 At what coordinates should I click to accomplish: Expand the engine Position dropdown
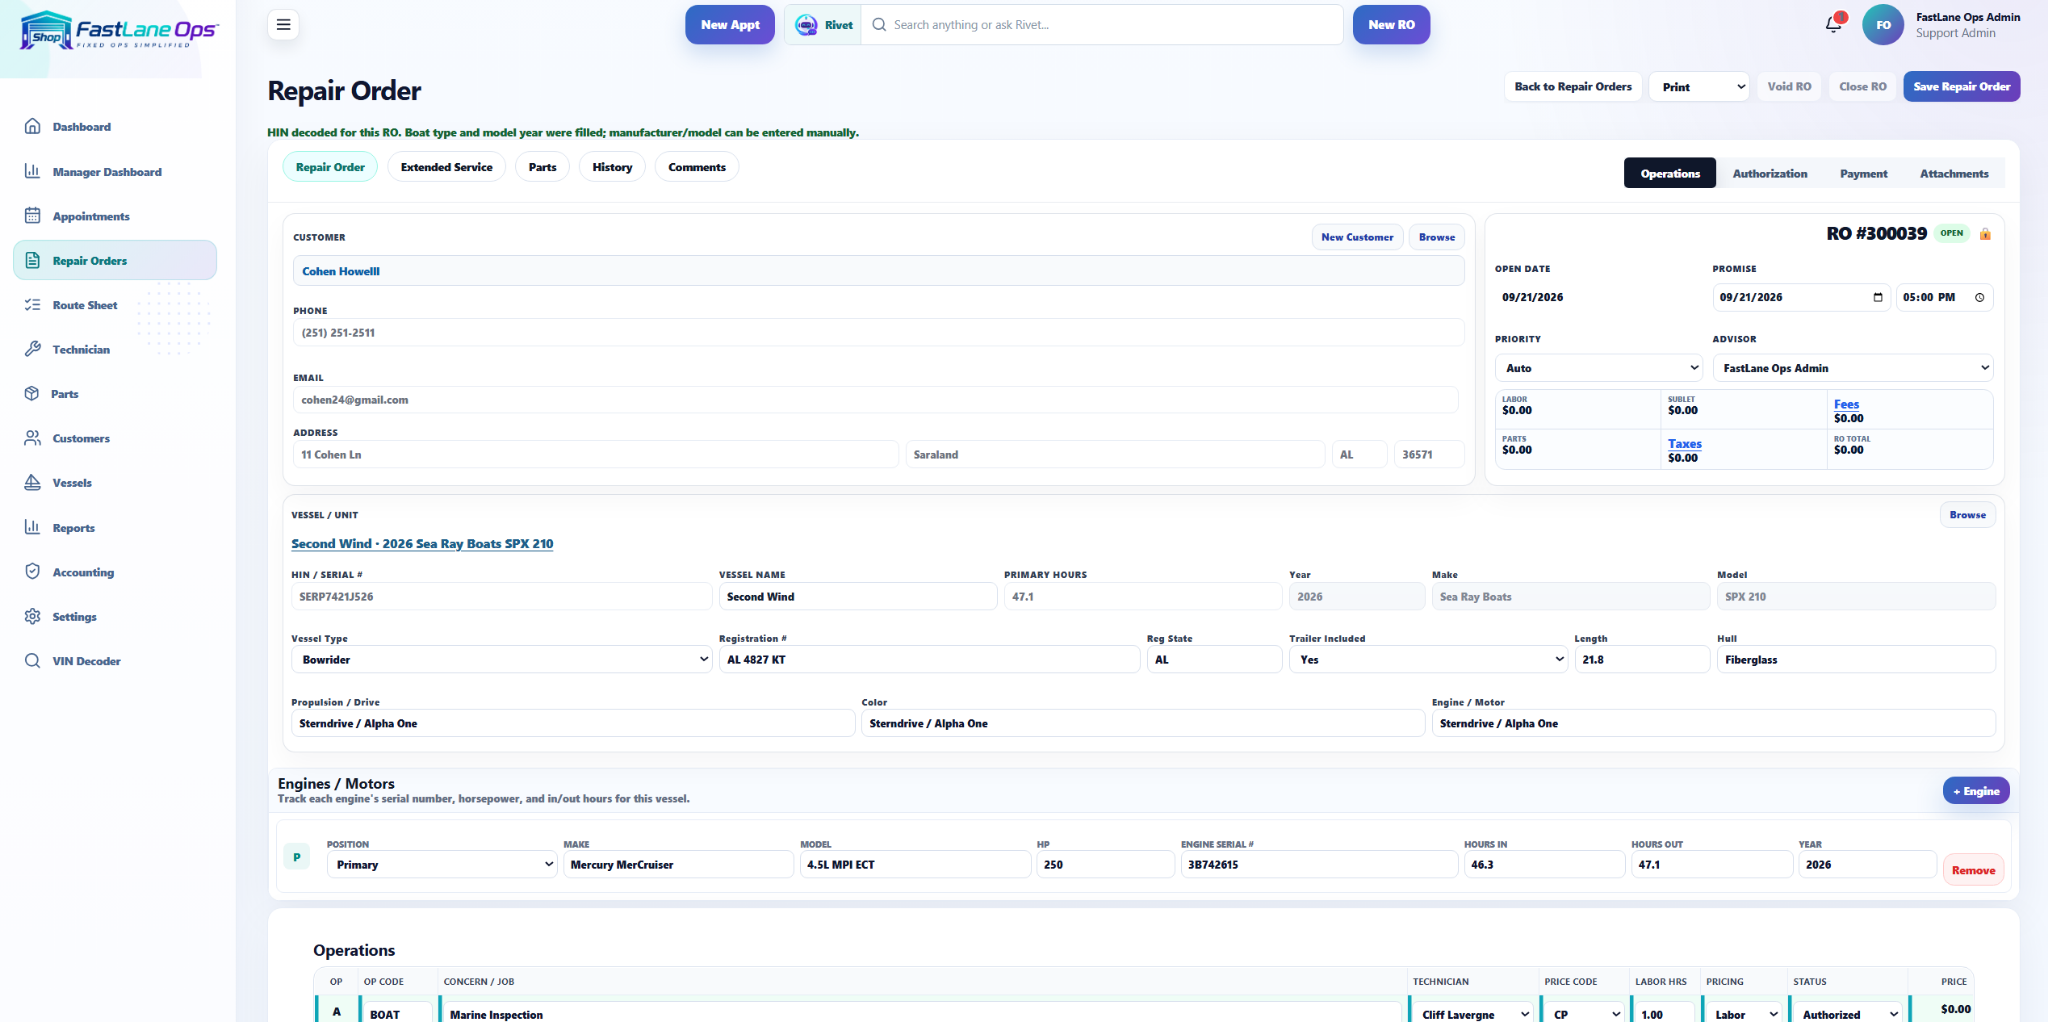(442, 865)
